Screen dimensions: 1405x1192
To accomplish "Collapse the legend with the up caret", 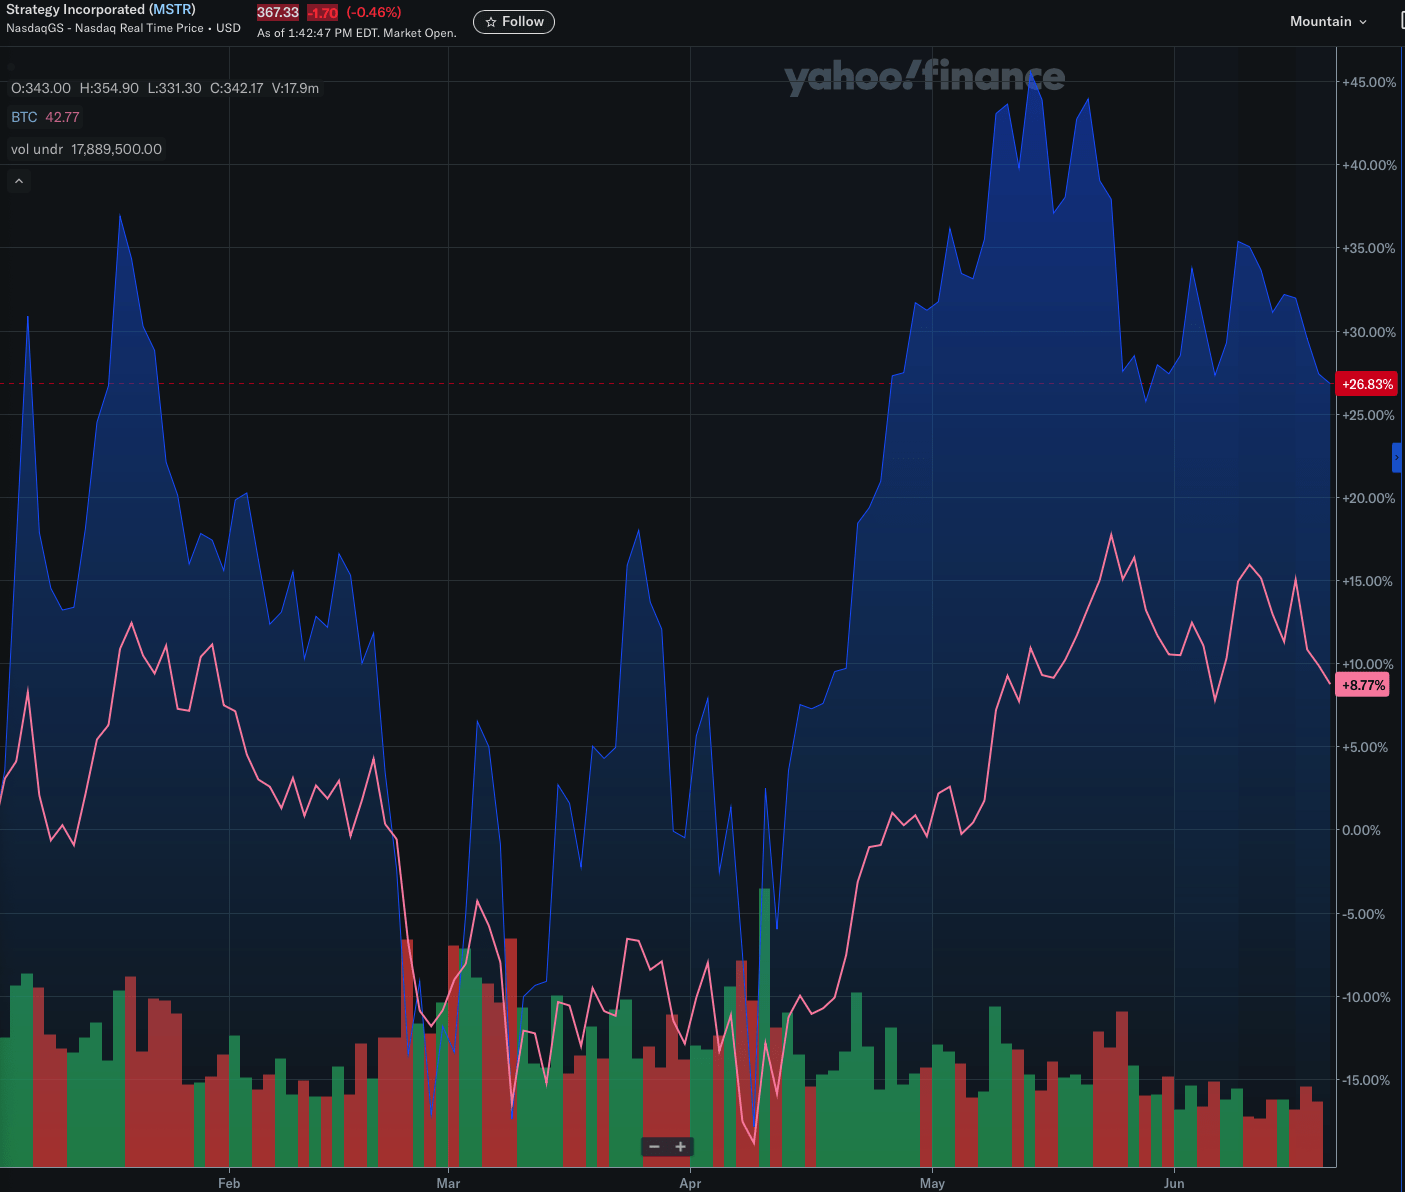I will tap(18, 180).
